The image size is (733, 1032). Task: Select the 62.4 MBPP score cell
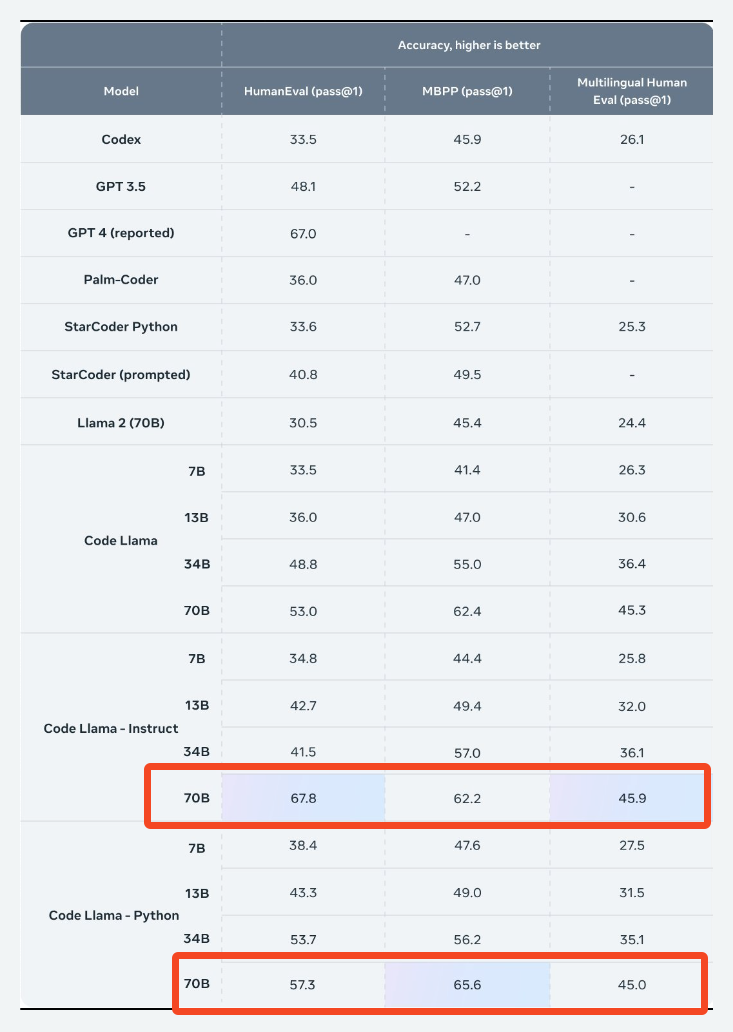(468, 610)
